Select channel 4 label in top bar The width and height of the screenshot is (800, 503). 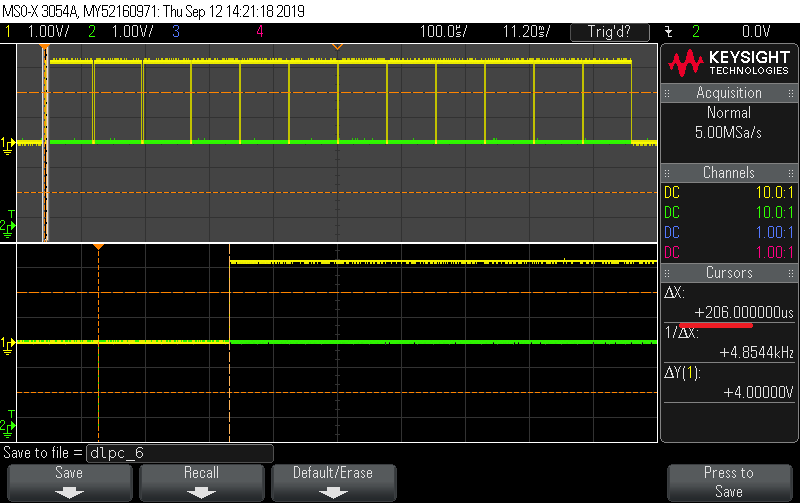click(x=260, y=32)
